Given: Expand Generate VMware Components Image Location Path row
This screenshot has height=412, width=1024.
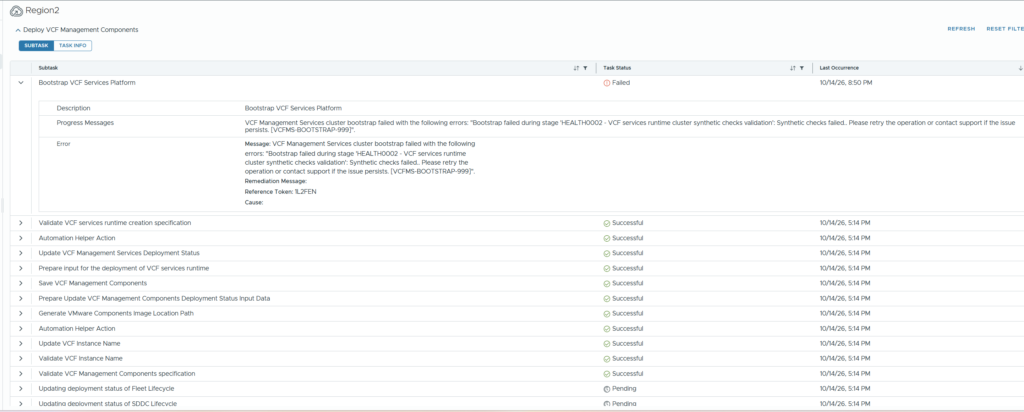Looking at the screenshot, I should [21, 313].
